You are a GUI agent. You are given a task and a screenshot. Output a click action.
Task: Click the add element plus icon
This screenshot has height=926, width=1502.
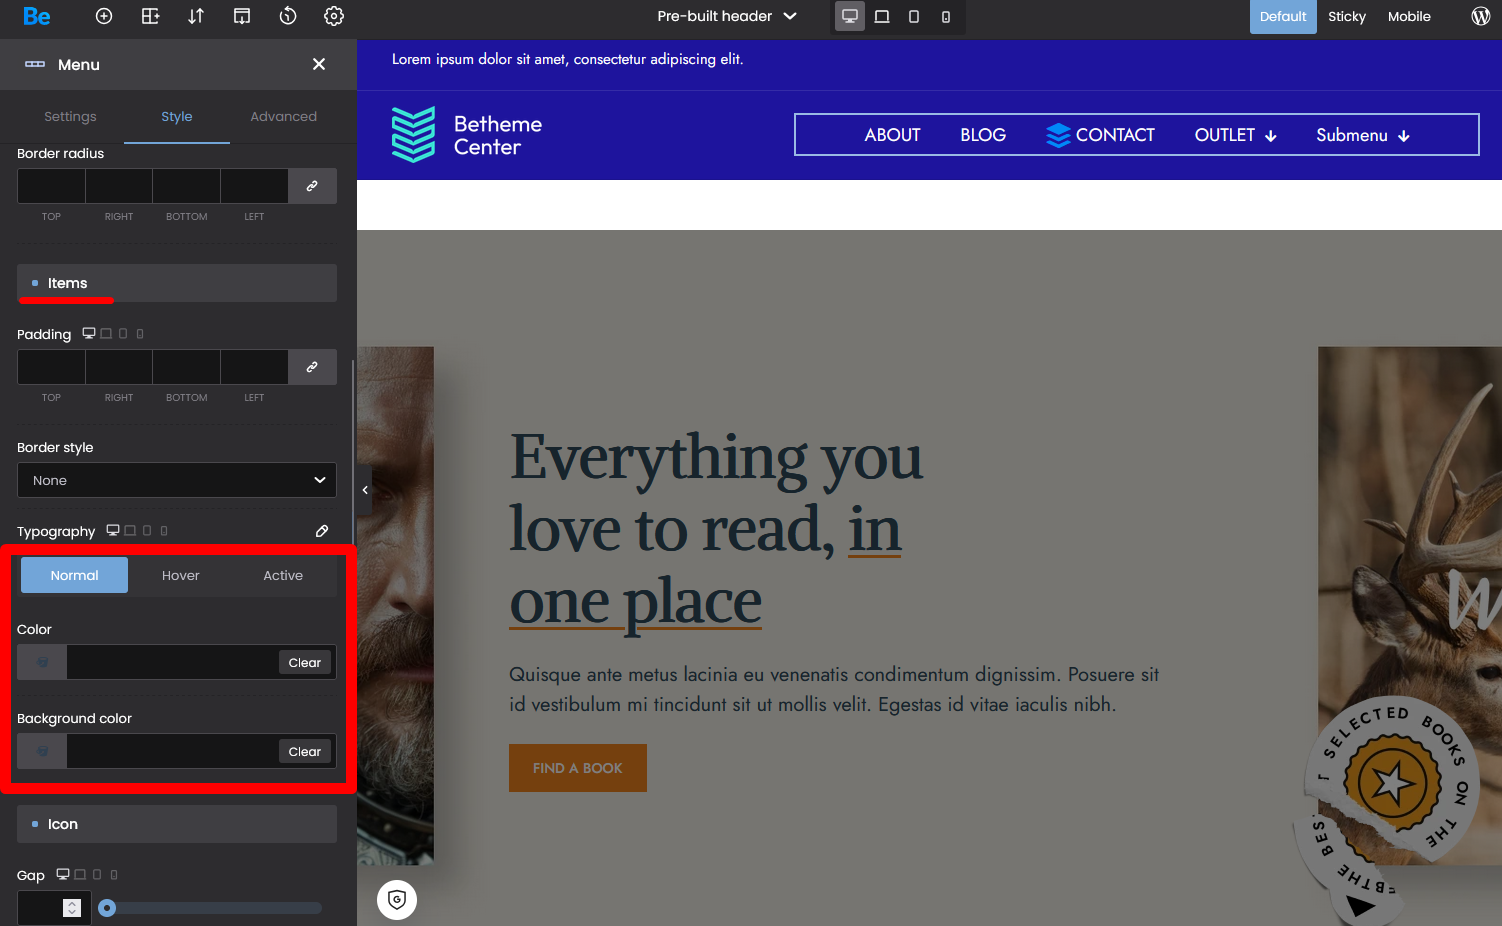tap(104, 16)
